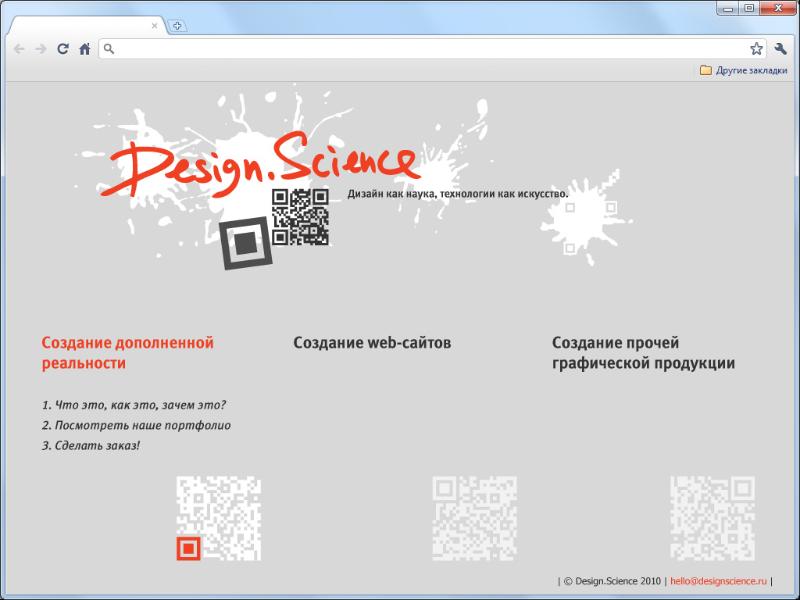Open a new tab with the plus button
800x600 pixels.
click(177, 26)
